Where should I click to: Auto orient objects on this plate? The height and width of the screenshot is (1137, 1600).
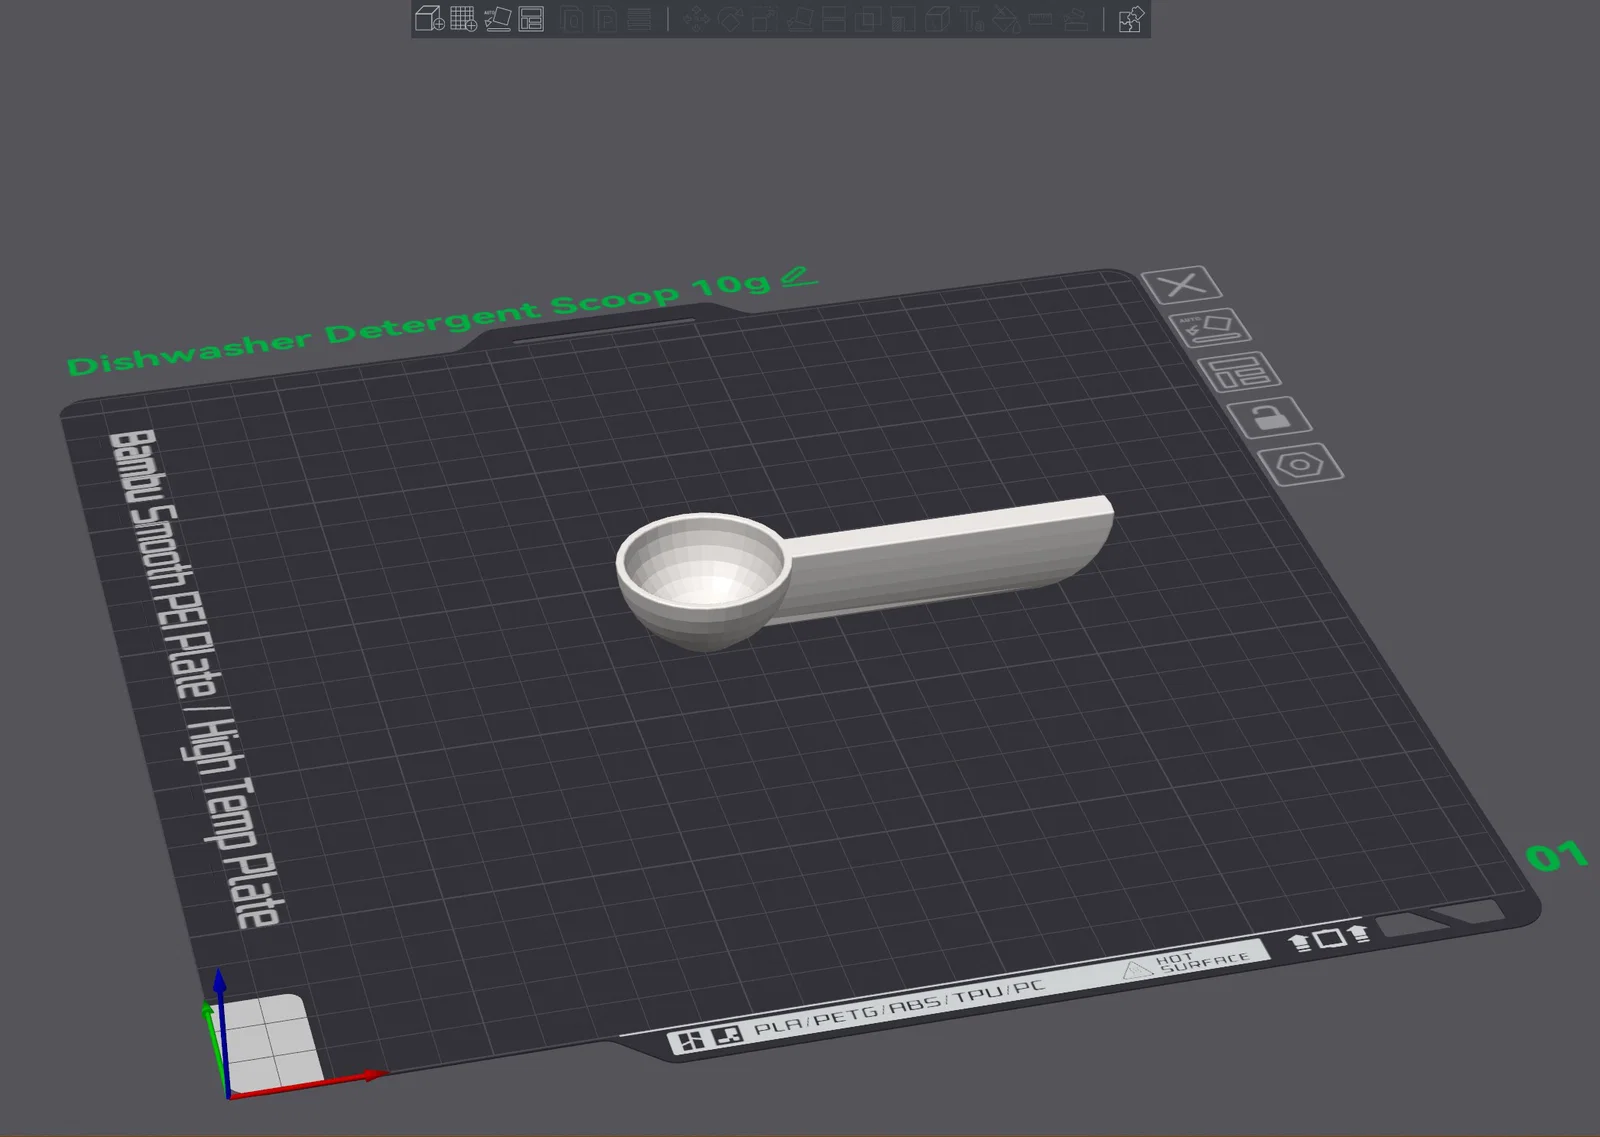coord(1210,328)
